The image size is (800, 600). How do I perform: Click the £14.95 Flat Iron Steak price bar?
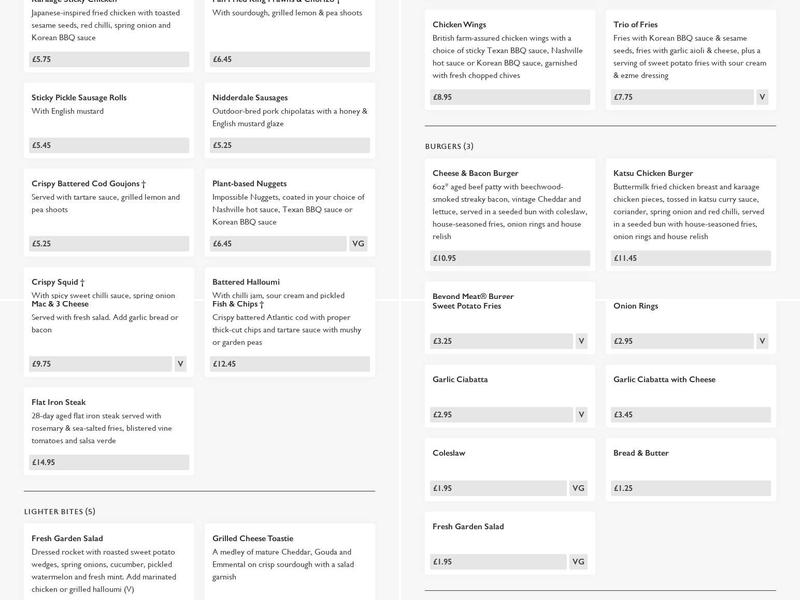pos(108,462)
